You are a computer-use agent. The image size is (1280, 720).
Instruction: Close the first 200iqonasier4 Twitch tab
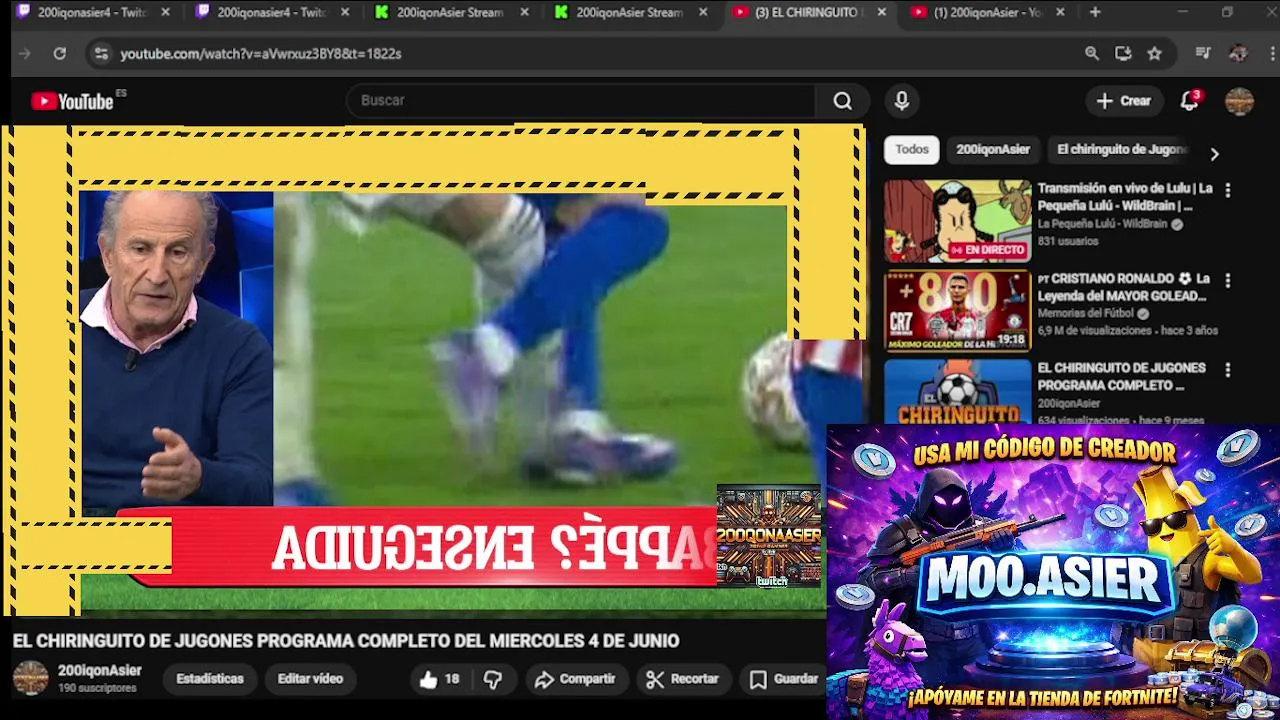[x=165, y=12]
